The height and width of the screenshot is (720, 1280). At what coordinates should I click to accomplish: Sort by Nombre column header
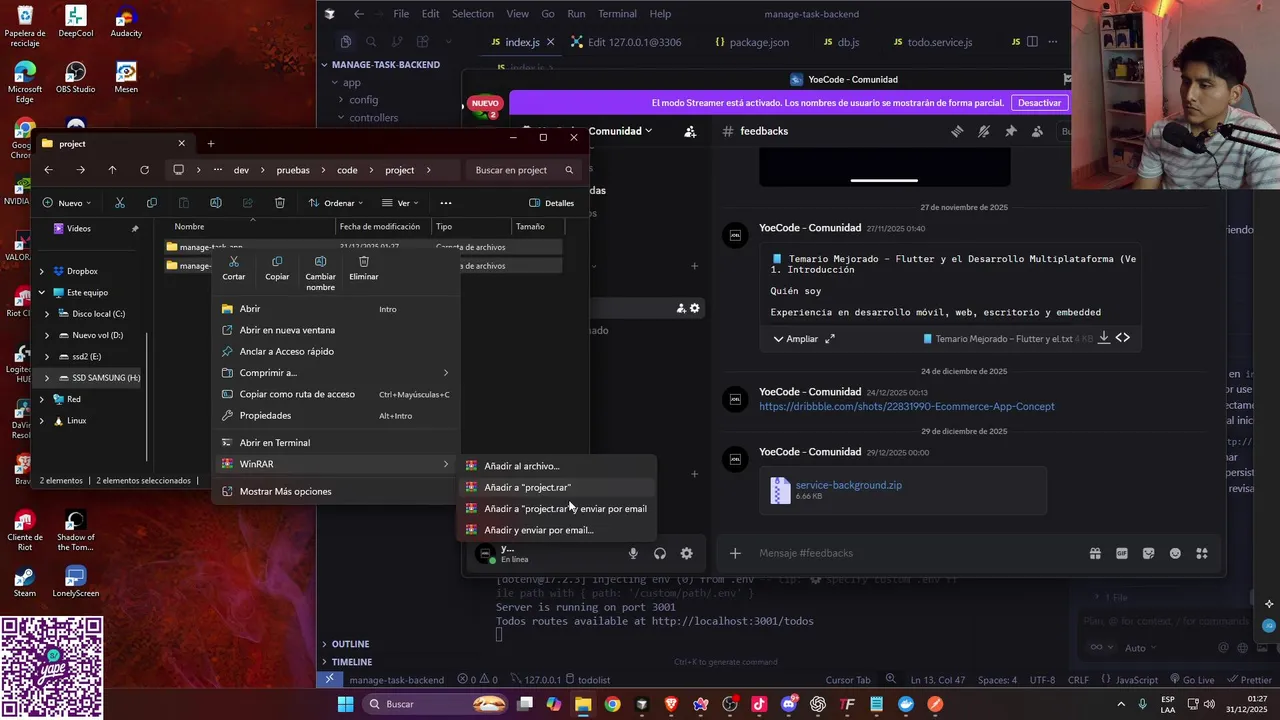pos(189,227)
